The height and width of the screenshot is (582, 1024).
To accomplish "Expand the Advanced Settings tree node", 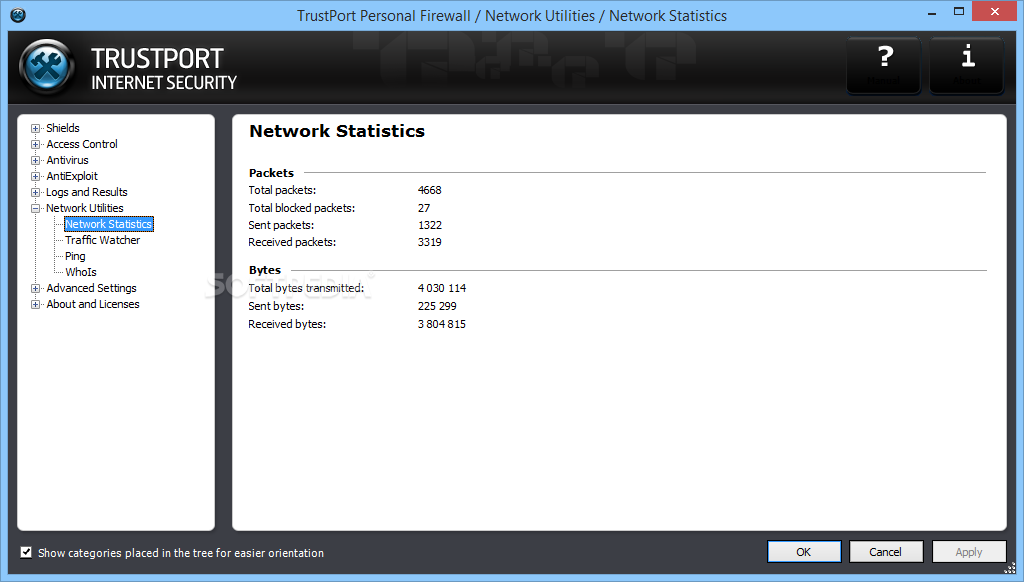I will pyautogui.click(x=35, y=289).
